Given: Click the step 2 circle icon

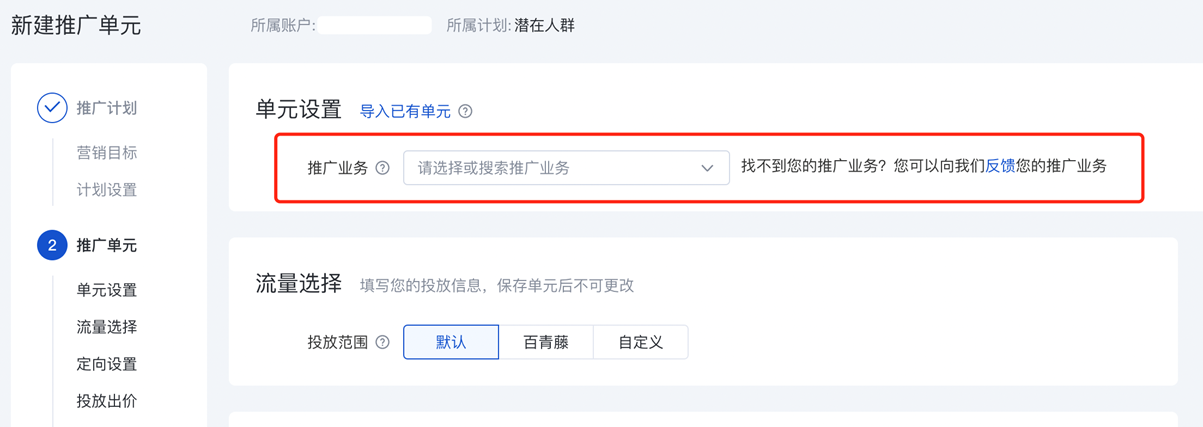Looking at the screenshot, I should coord(52,245).
